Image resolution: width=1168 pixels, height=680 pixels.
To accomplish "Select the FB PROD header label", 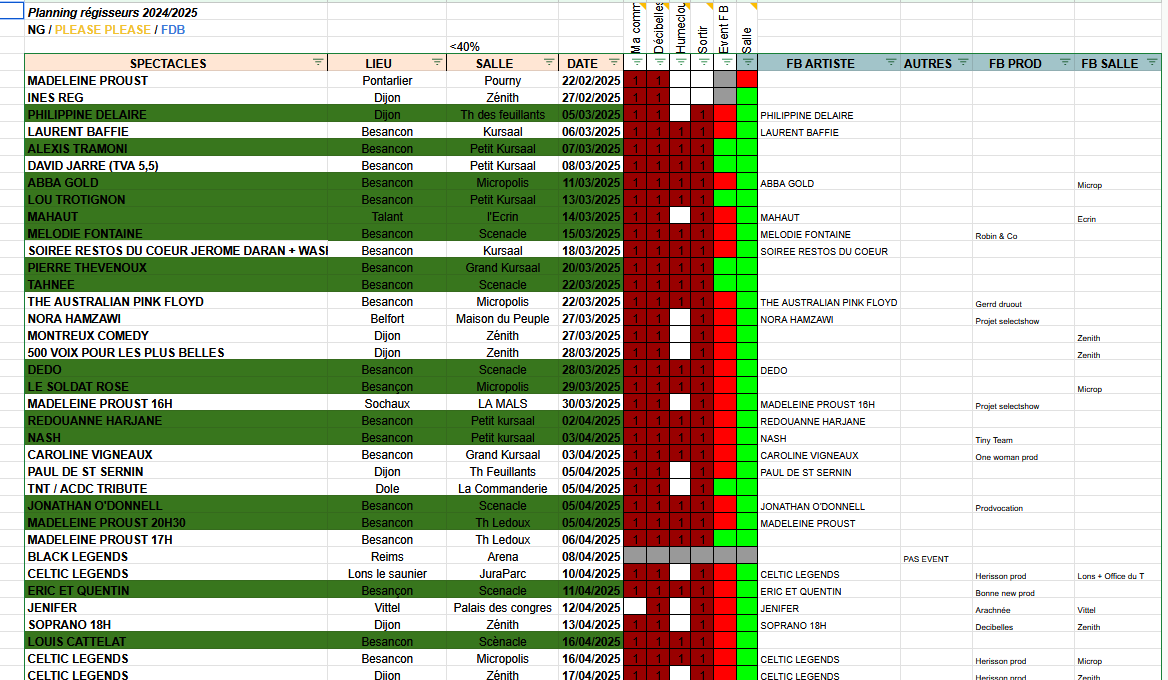I will 1015,64.
